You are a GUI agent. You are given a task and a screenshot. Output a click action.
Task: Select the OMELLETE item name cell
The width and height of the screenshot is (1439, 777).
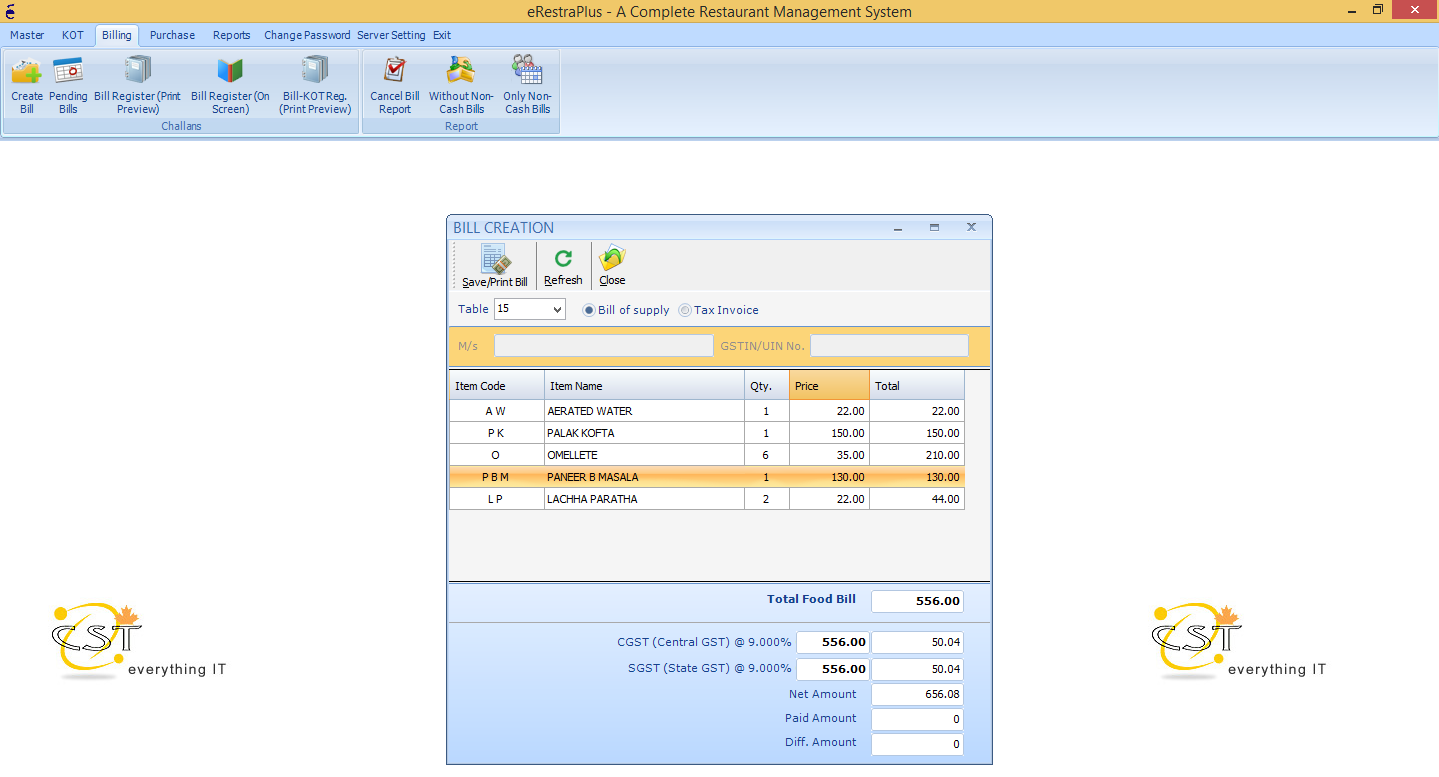pos(645,455)
